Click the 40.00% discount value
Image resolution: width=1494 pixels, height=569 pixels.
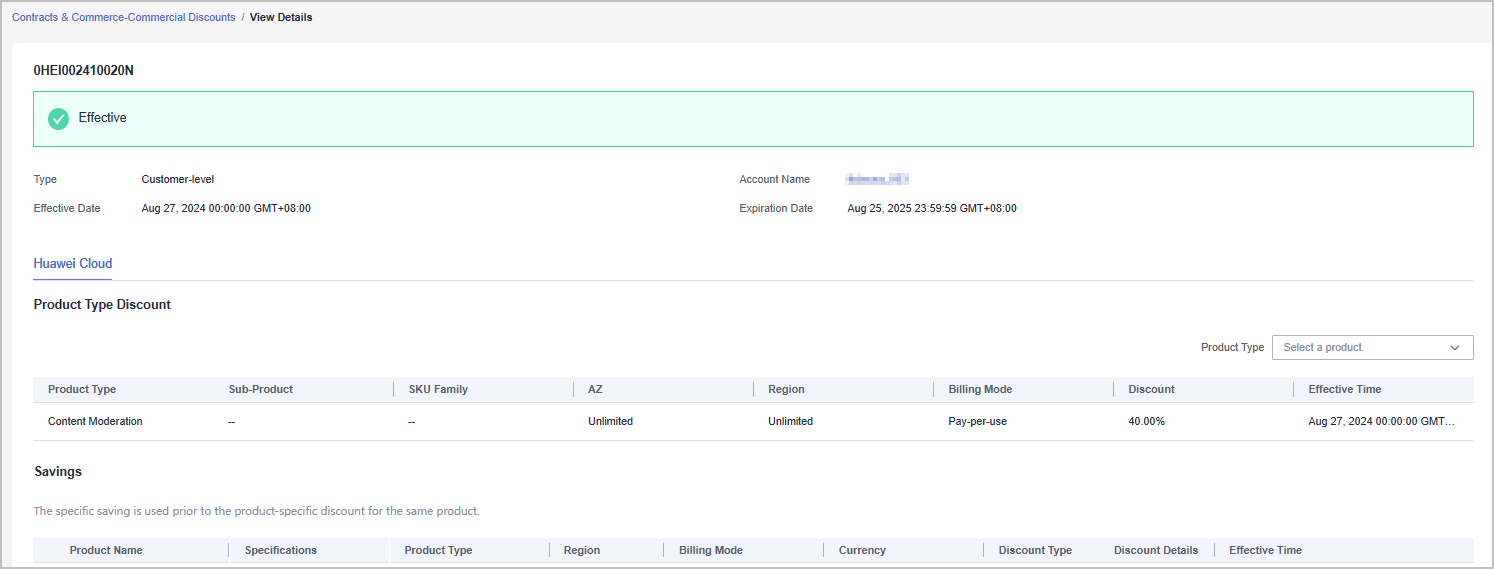pos(1146,421)
